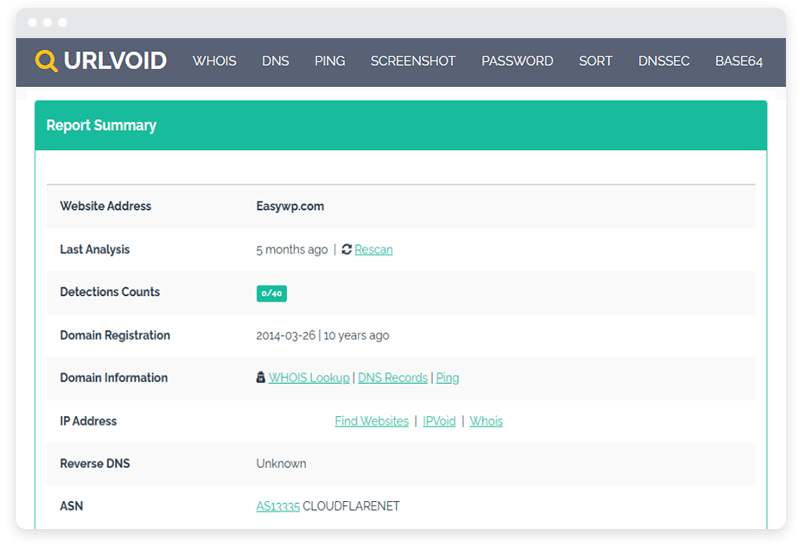Go to the PING tool
This screenshot has height=545, width=800.
pos(330,61)
